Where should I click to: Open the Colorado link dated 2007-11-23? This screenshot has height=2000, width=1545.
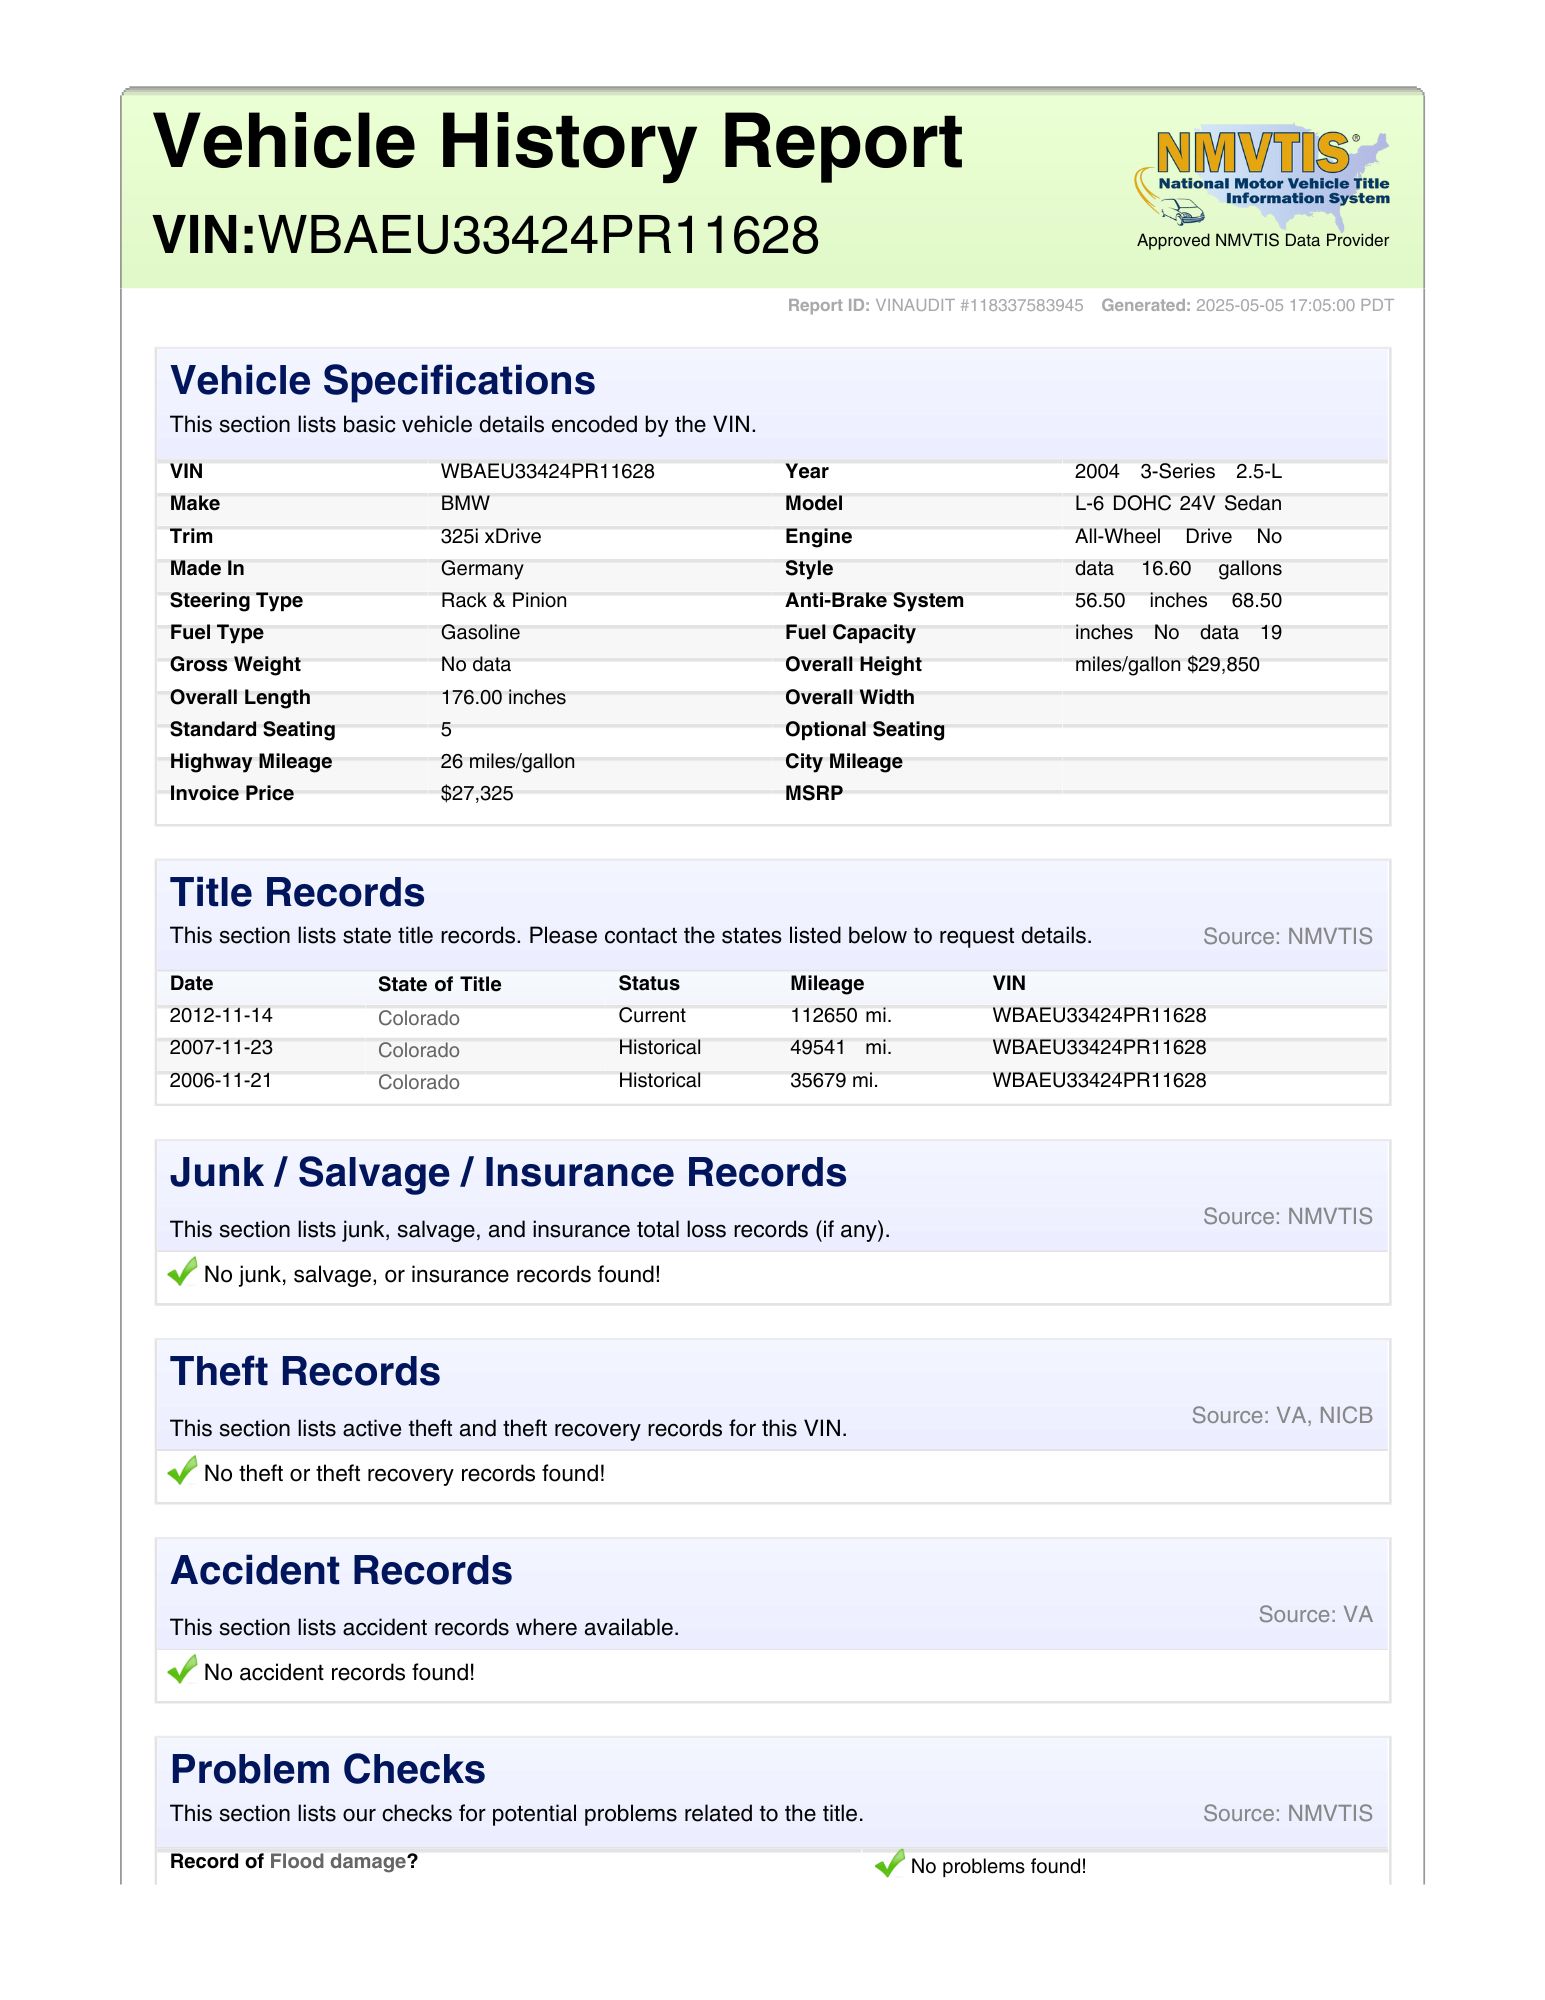click(418, 1050)
